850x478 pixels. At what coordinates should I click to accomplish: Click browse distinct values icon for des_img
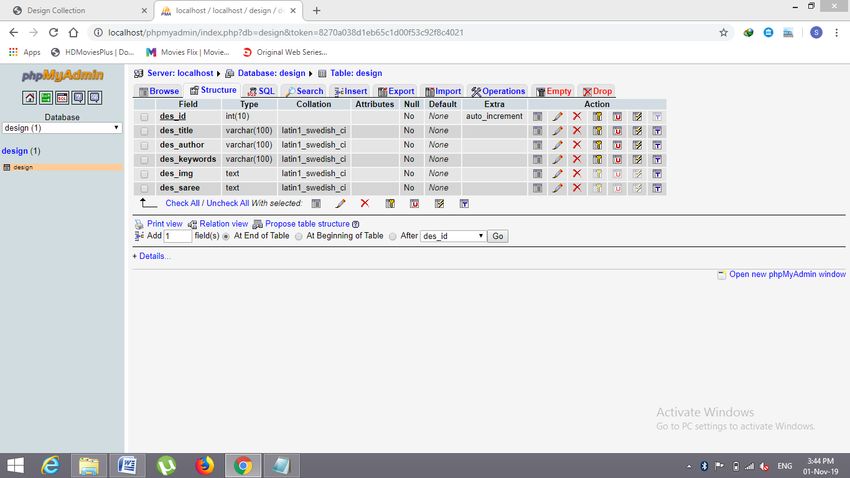tap(538, 174)
